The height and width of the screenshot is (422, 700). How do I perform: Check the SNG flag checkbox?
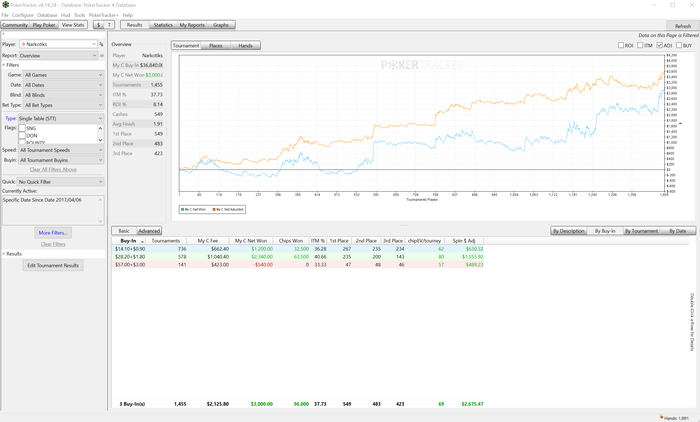[x=22, y=128]
